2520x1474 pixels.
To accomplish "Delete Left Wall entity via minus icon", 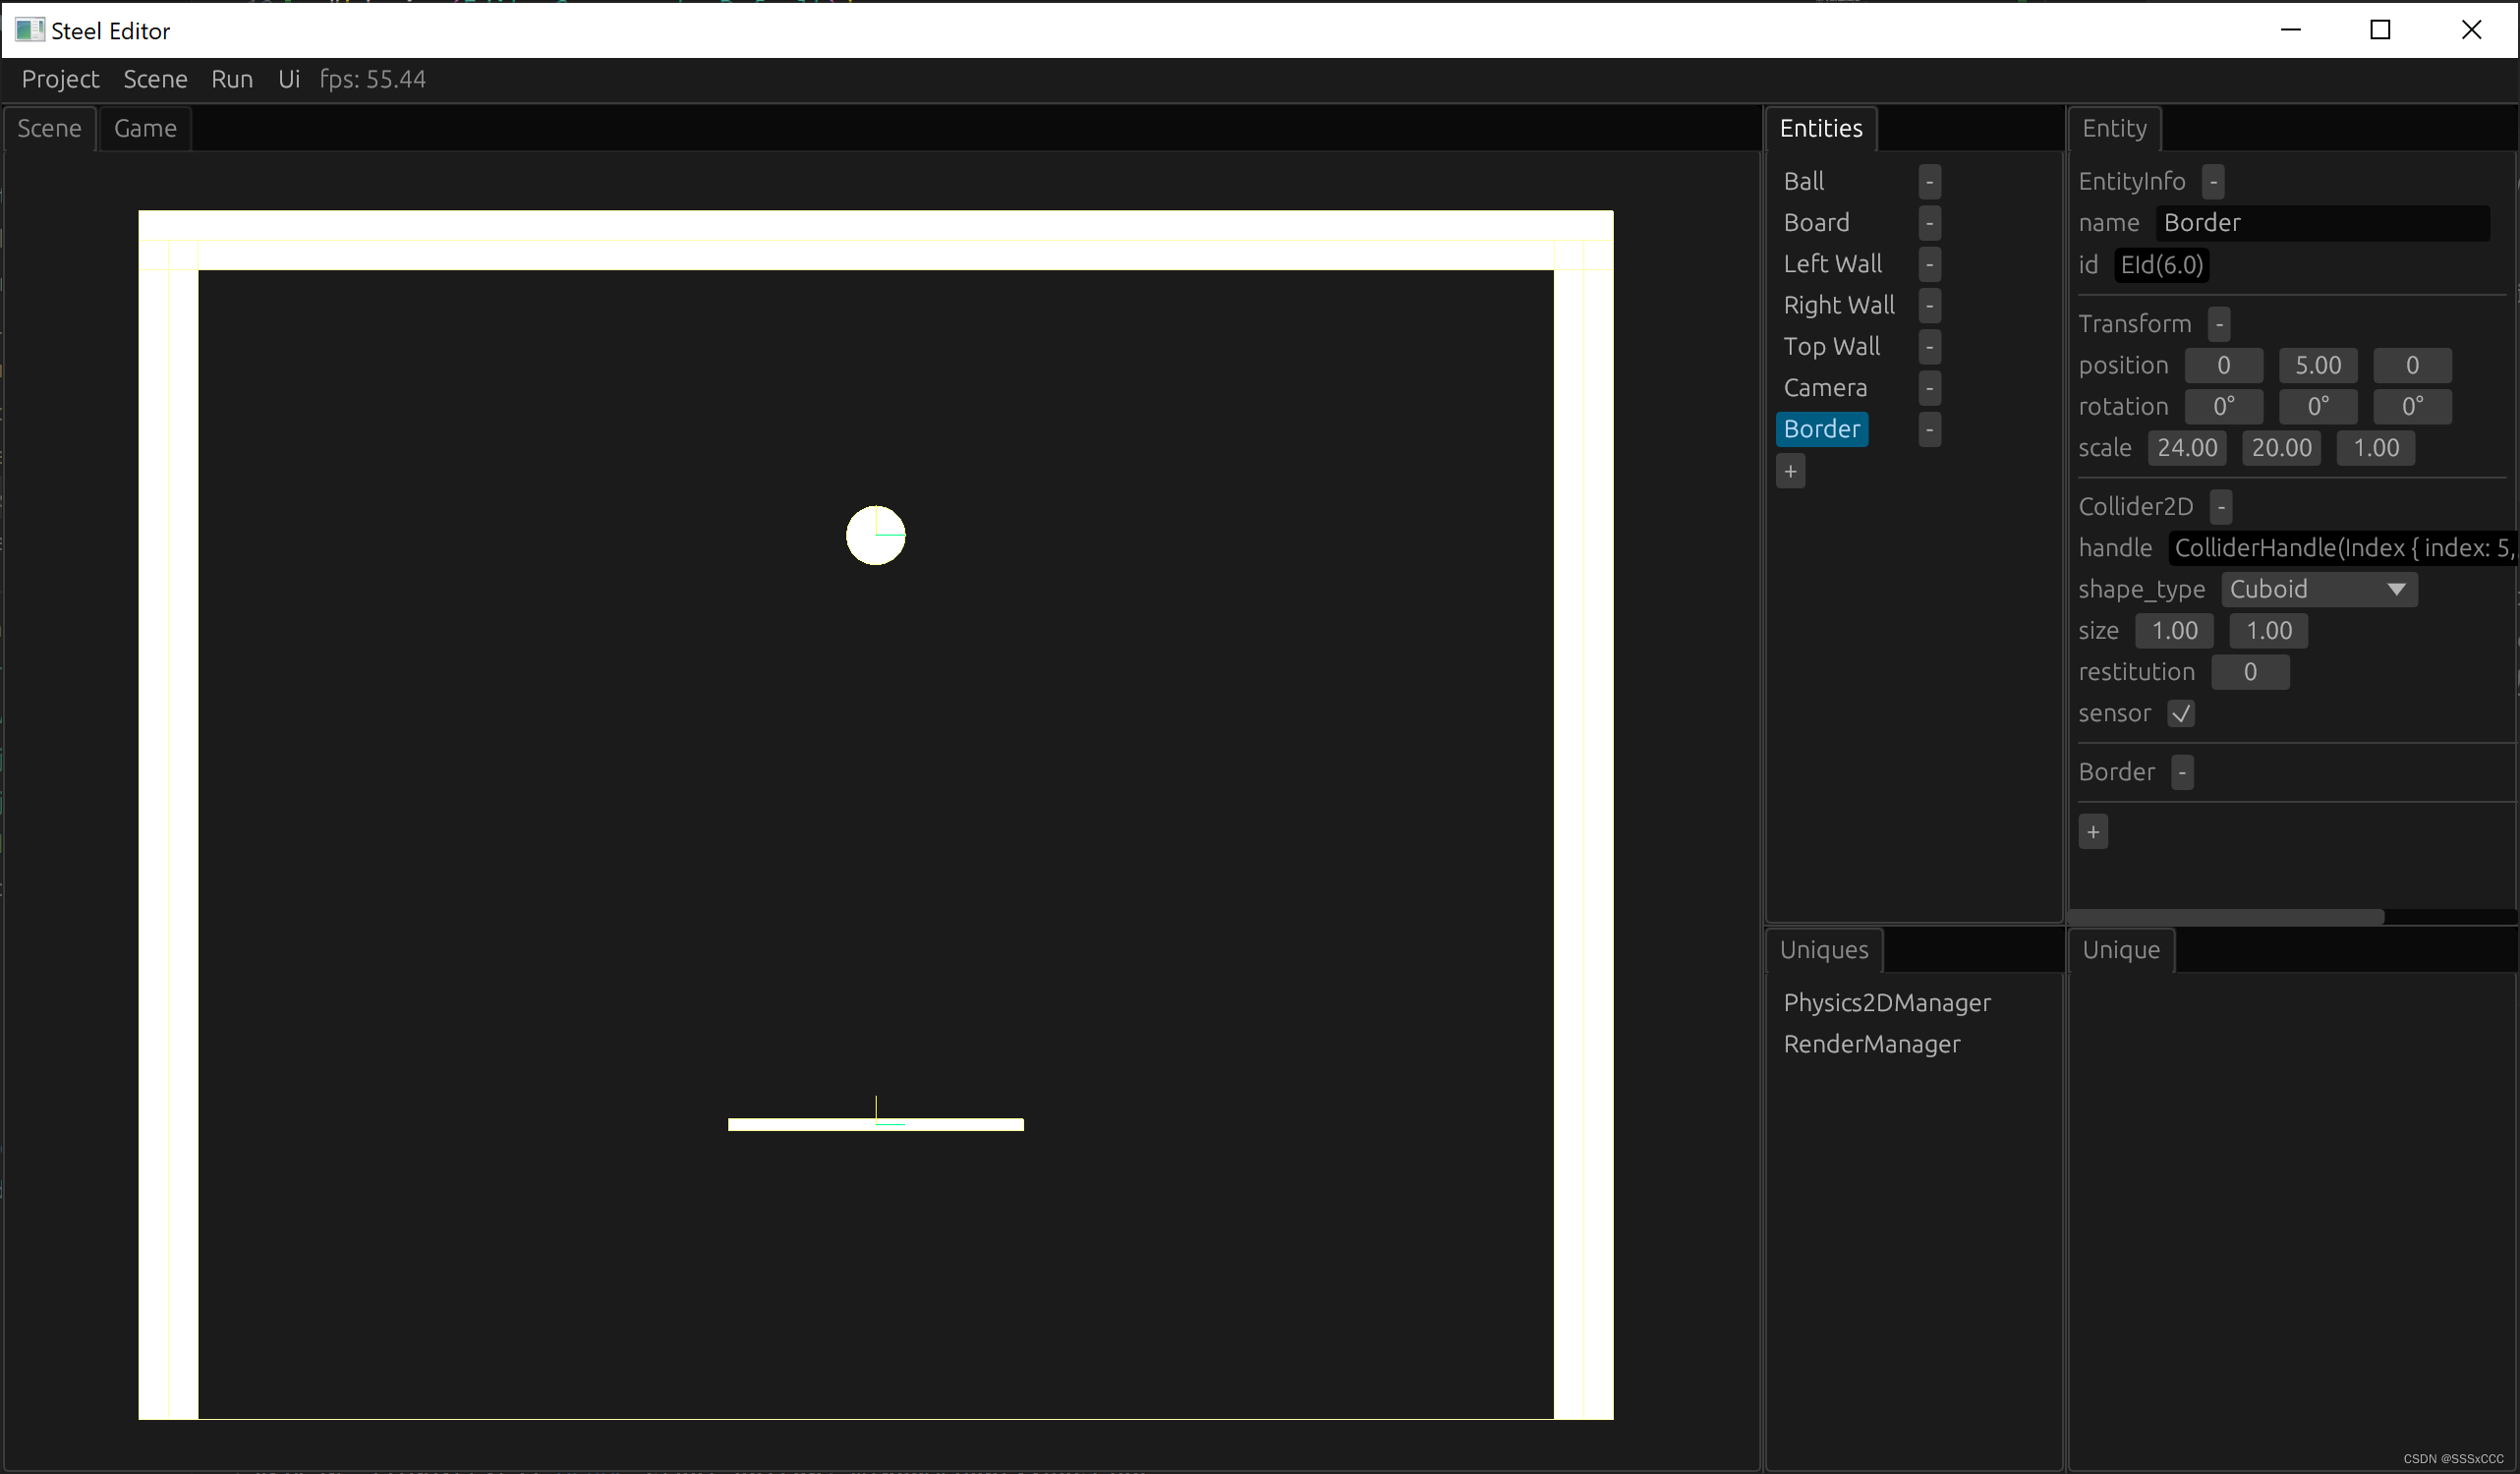I will 1929,264.
